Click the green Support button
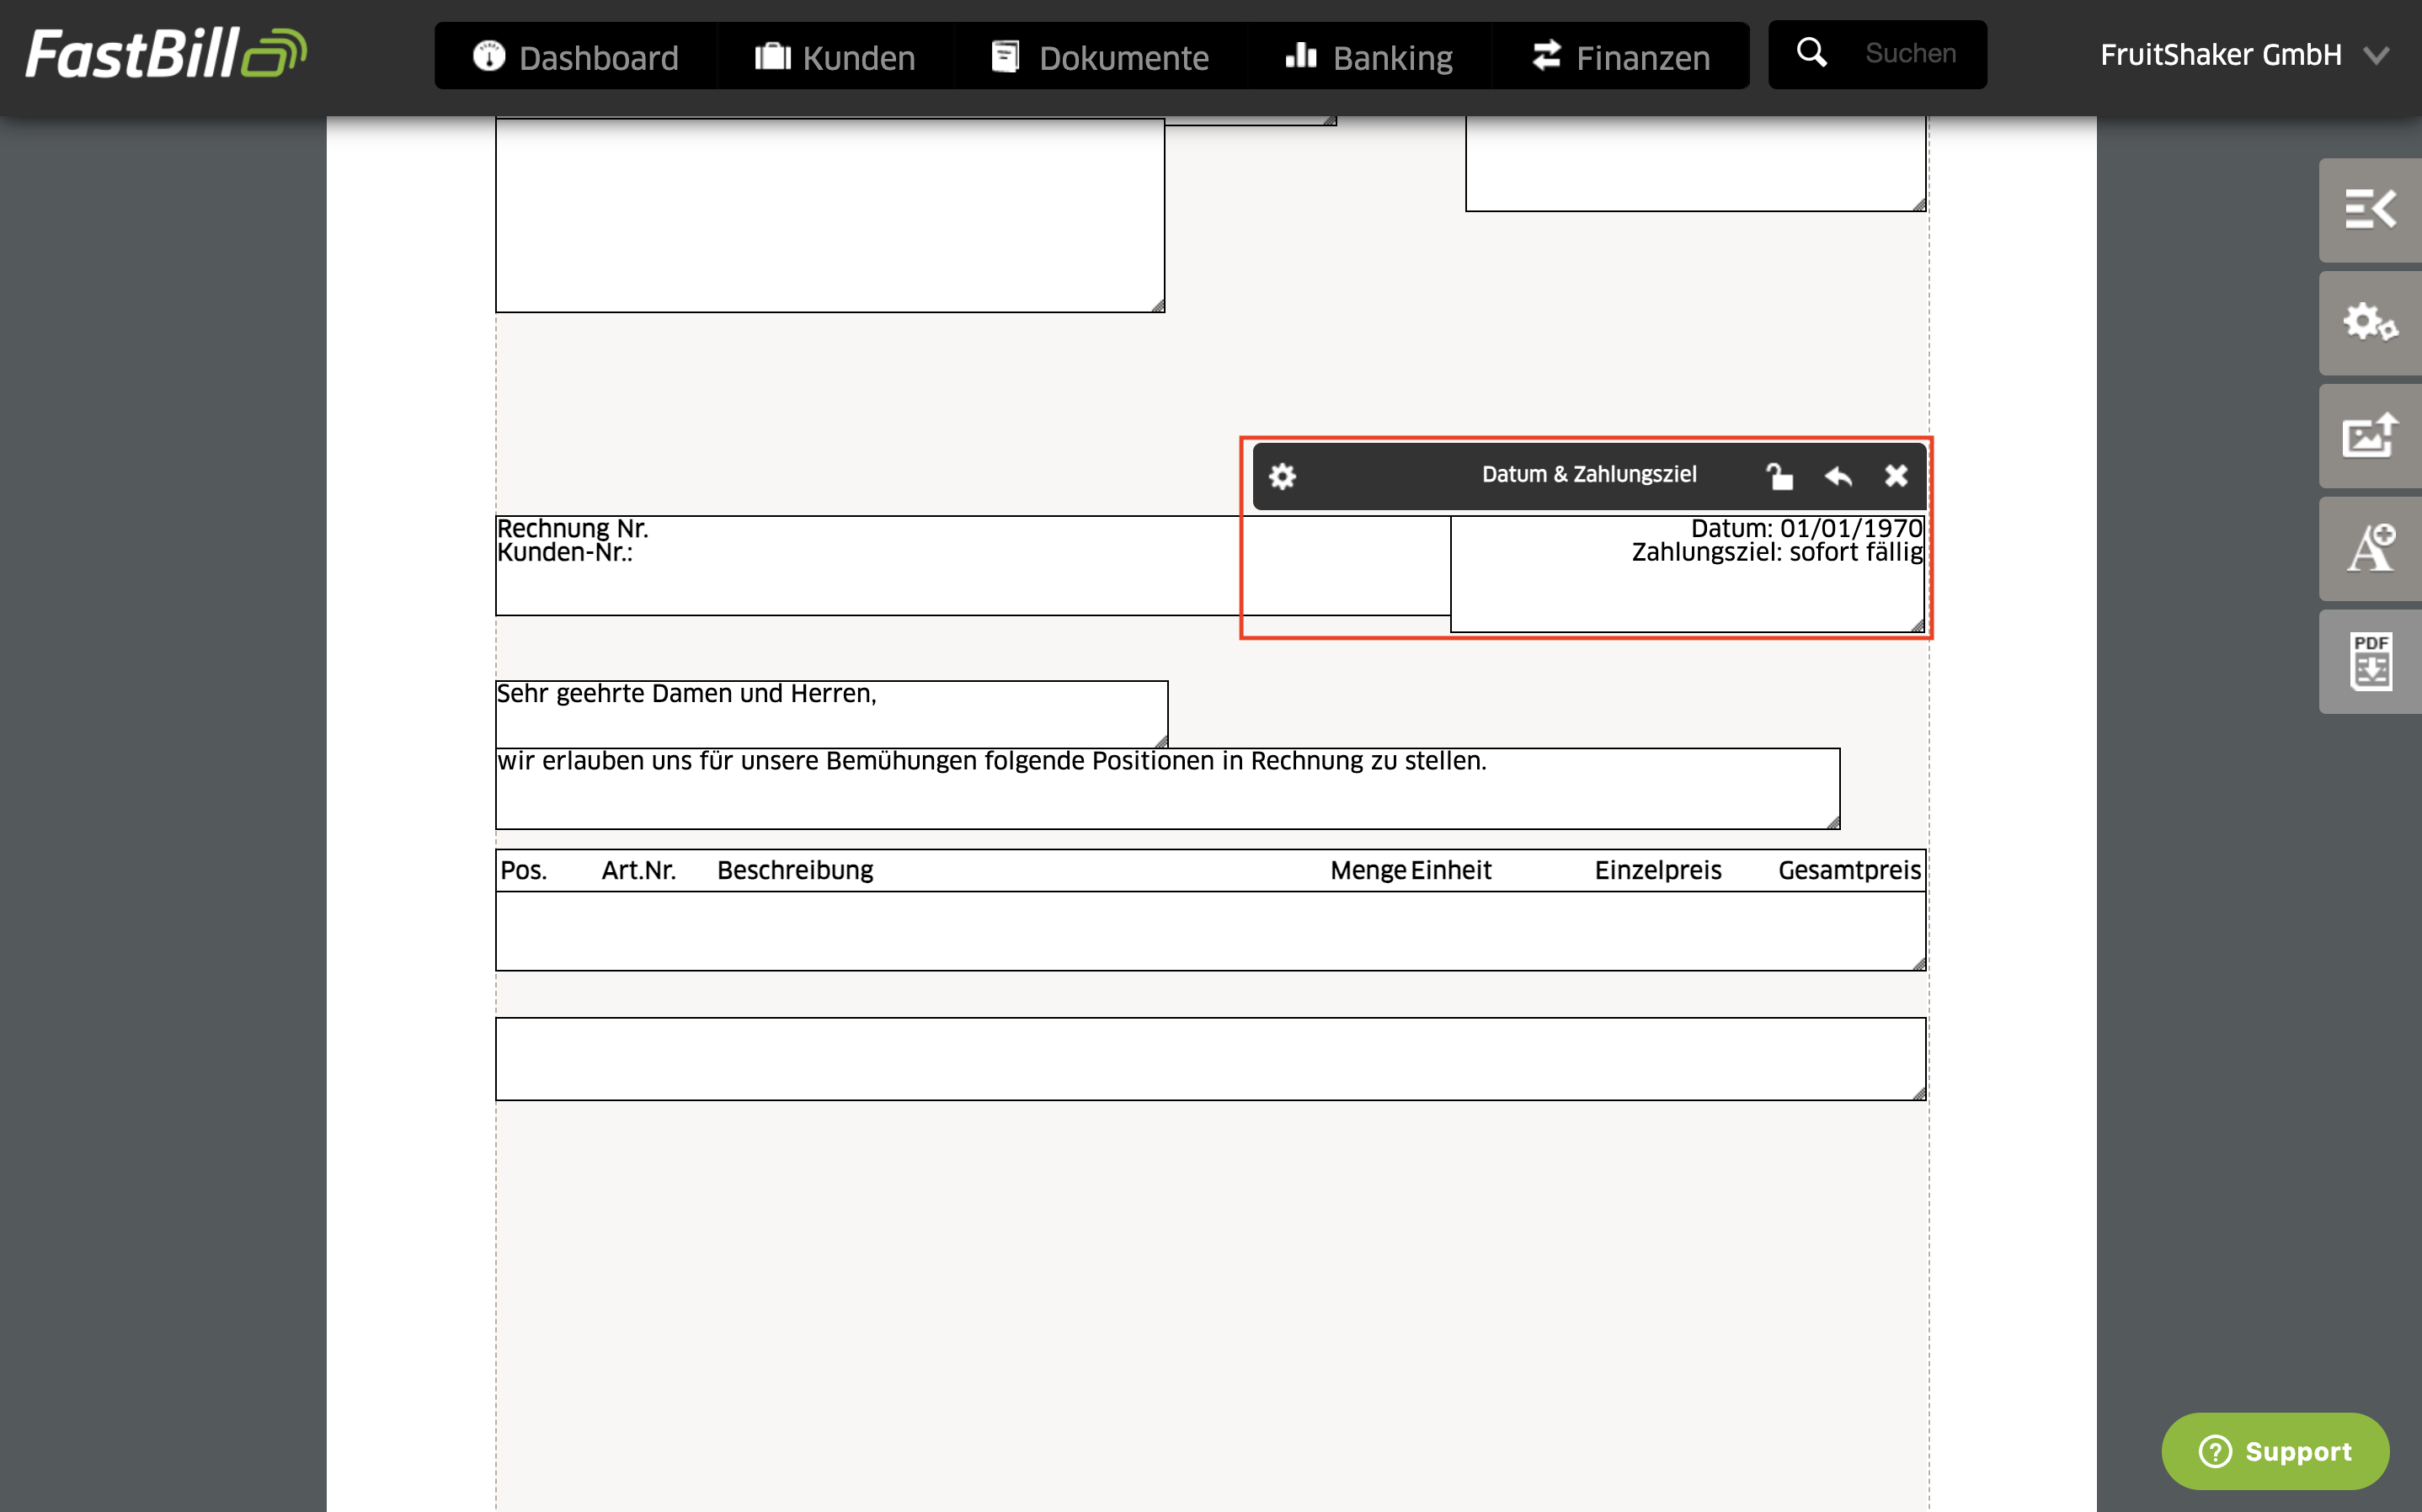The image size is (2422, 1512). click(2275, 1451)
